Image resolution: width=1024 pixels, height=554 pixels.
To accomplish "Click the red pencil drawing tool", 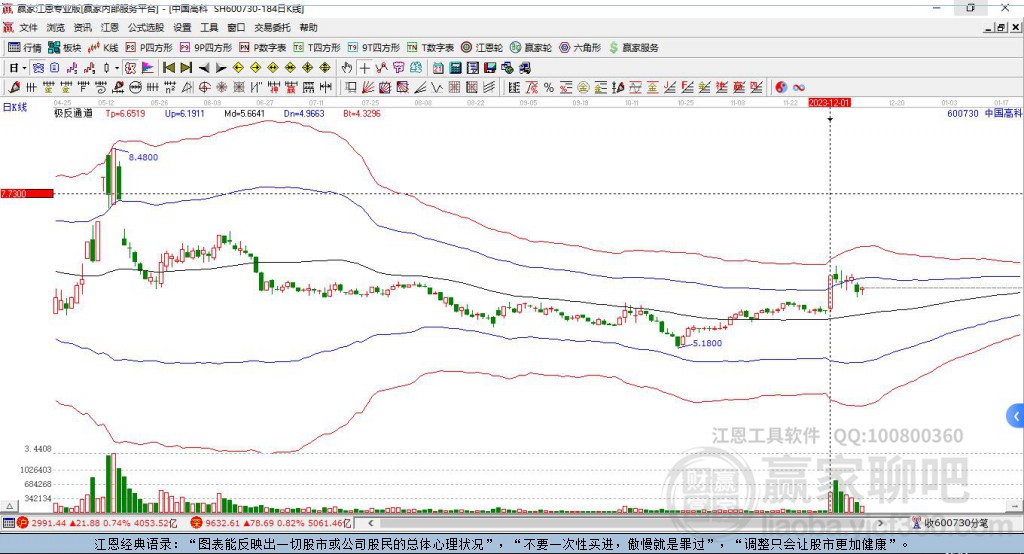I will tap(14, 88).
